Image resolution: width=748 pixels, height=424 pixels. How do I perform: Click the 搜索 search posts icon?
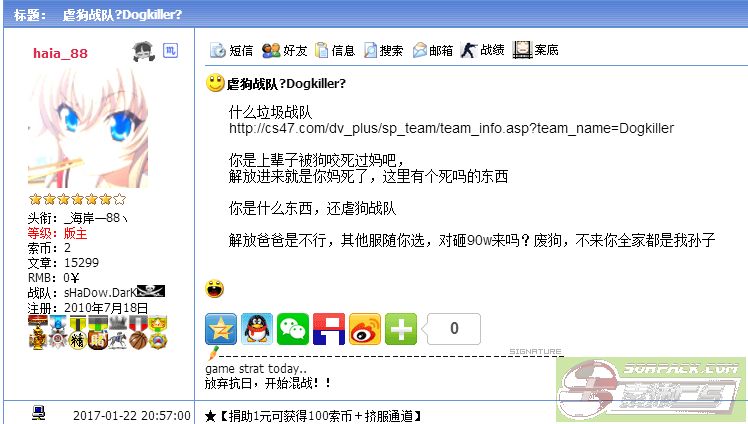coord(384,50)
